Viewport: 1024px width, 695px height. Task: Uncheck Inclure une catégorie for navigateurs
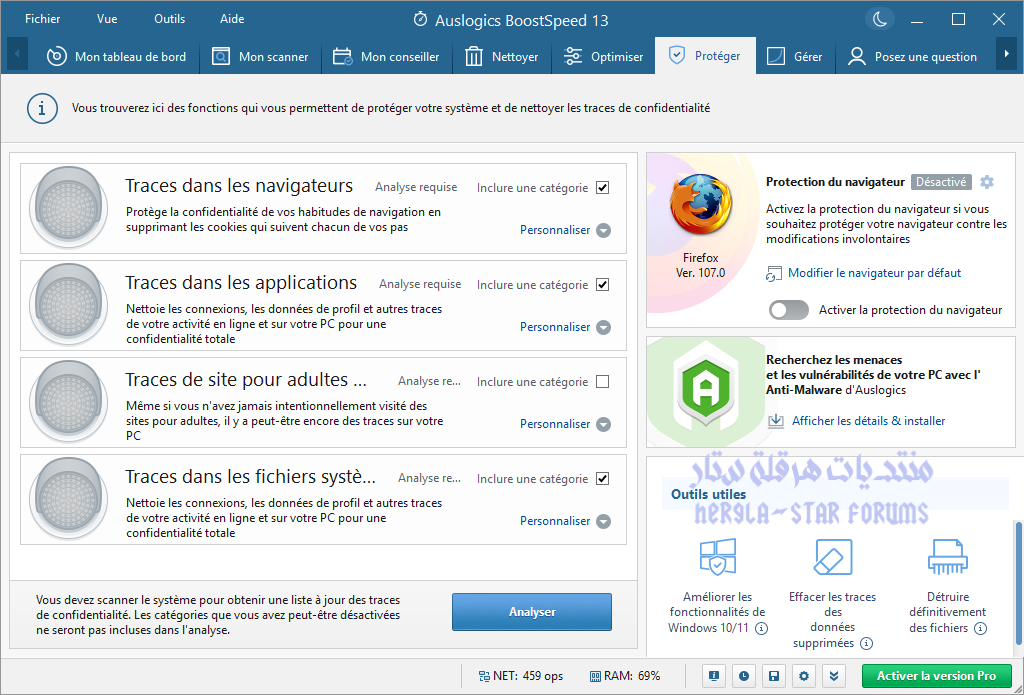[602, 188]
